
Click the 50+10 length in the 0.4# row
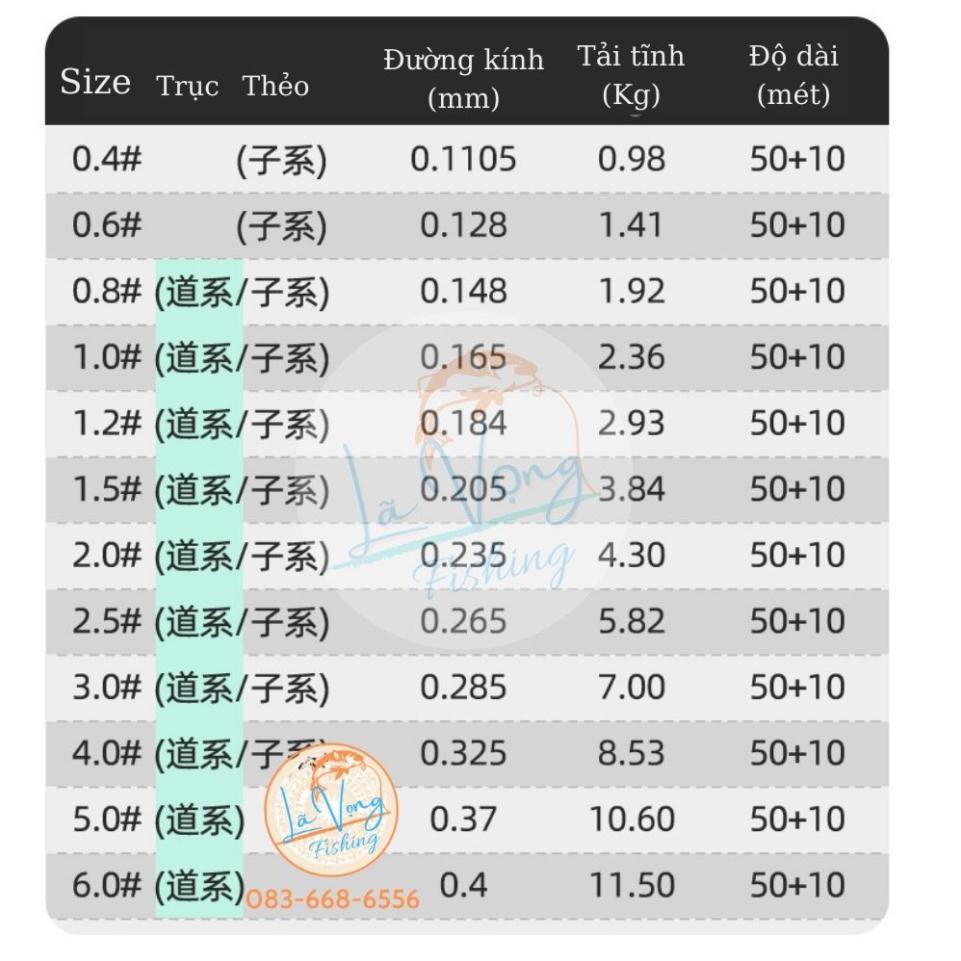(x=797, y=159)
